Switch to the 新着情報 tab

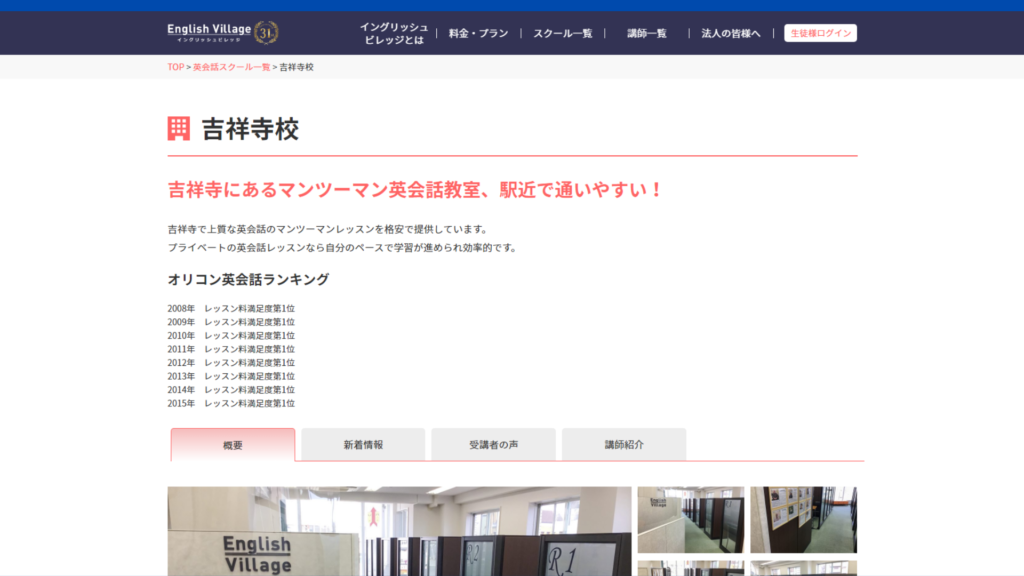click(x=363, y=444)
